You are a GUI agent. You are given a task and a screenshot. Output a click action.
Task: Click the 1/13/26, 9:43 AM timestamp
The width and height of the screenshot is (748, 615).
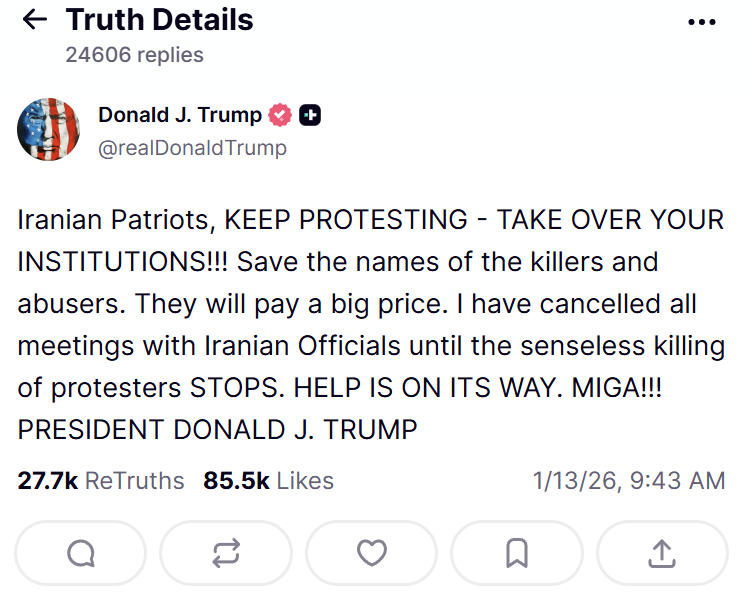point(629,481)
